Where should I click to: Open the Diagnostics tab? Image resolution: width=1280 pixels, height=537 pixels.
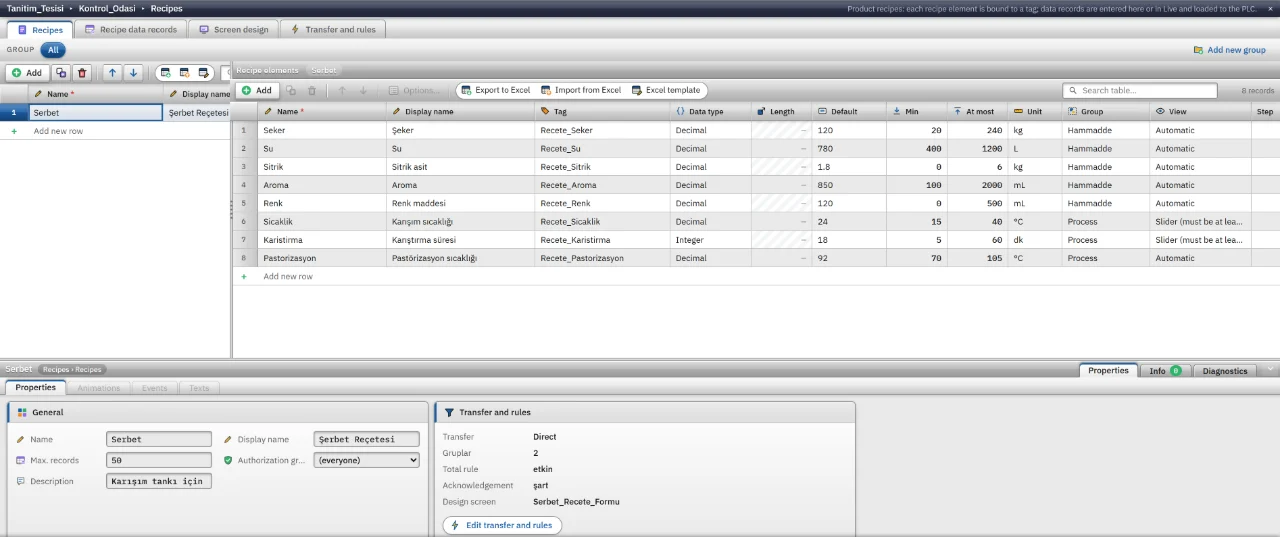(x=1225, y=371)
